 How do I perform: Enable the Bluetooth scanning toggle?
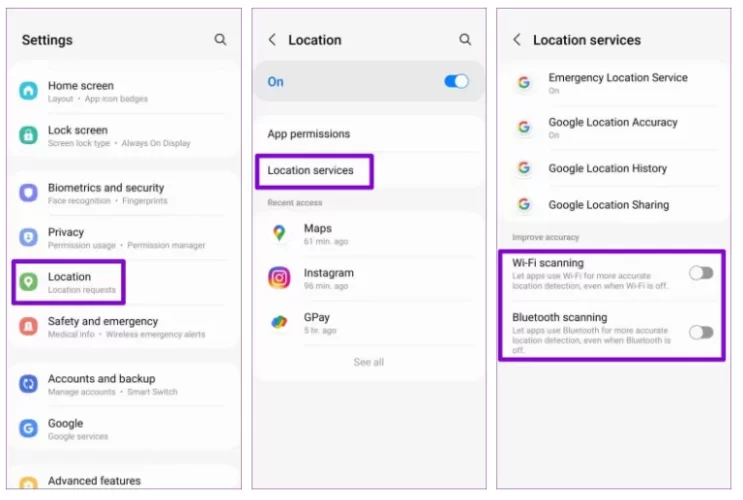[x=701, y=332]
